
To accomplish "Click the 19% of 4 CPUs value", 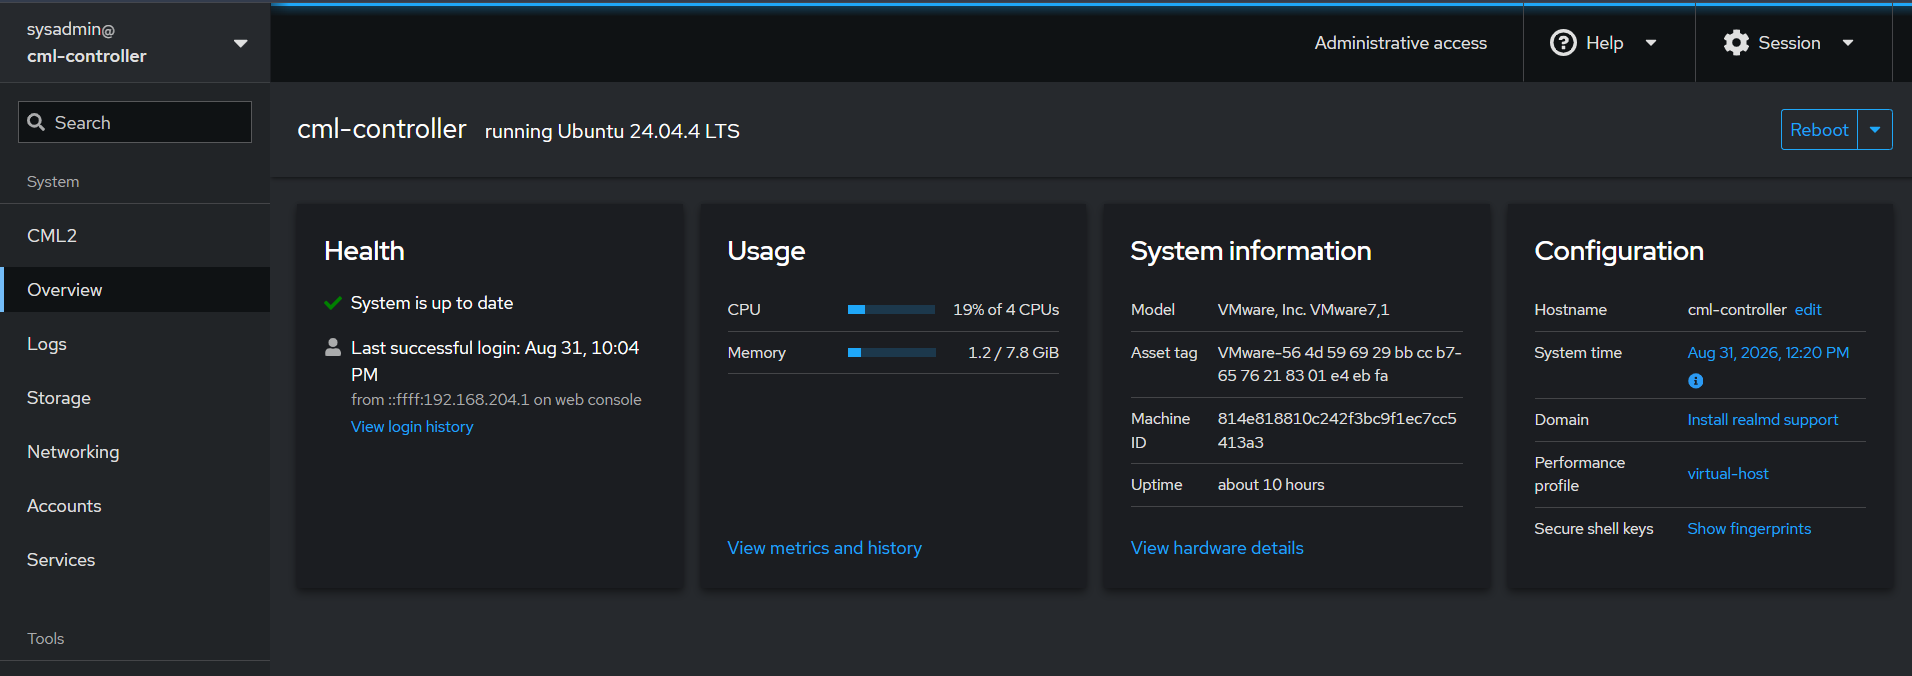I will [1006, 310].
